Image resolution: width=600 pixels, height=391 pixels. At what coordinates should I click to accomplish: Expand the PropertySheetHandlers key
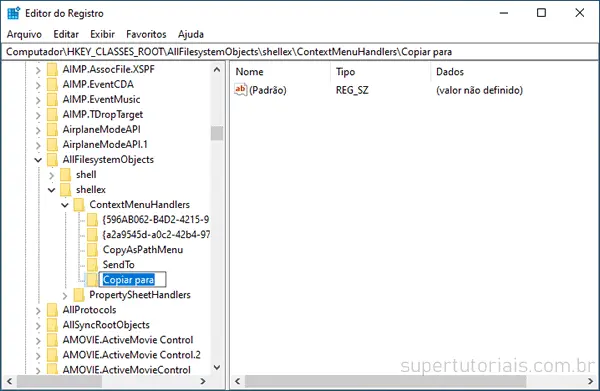point(65,296)
